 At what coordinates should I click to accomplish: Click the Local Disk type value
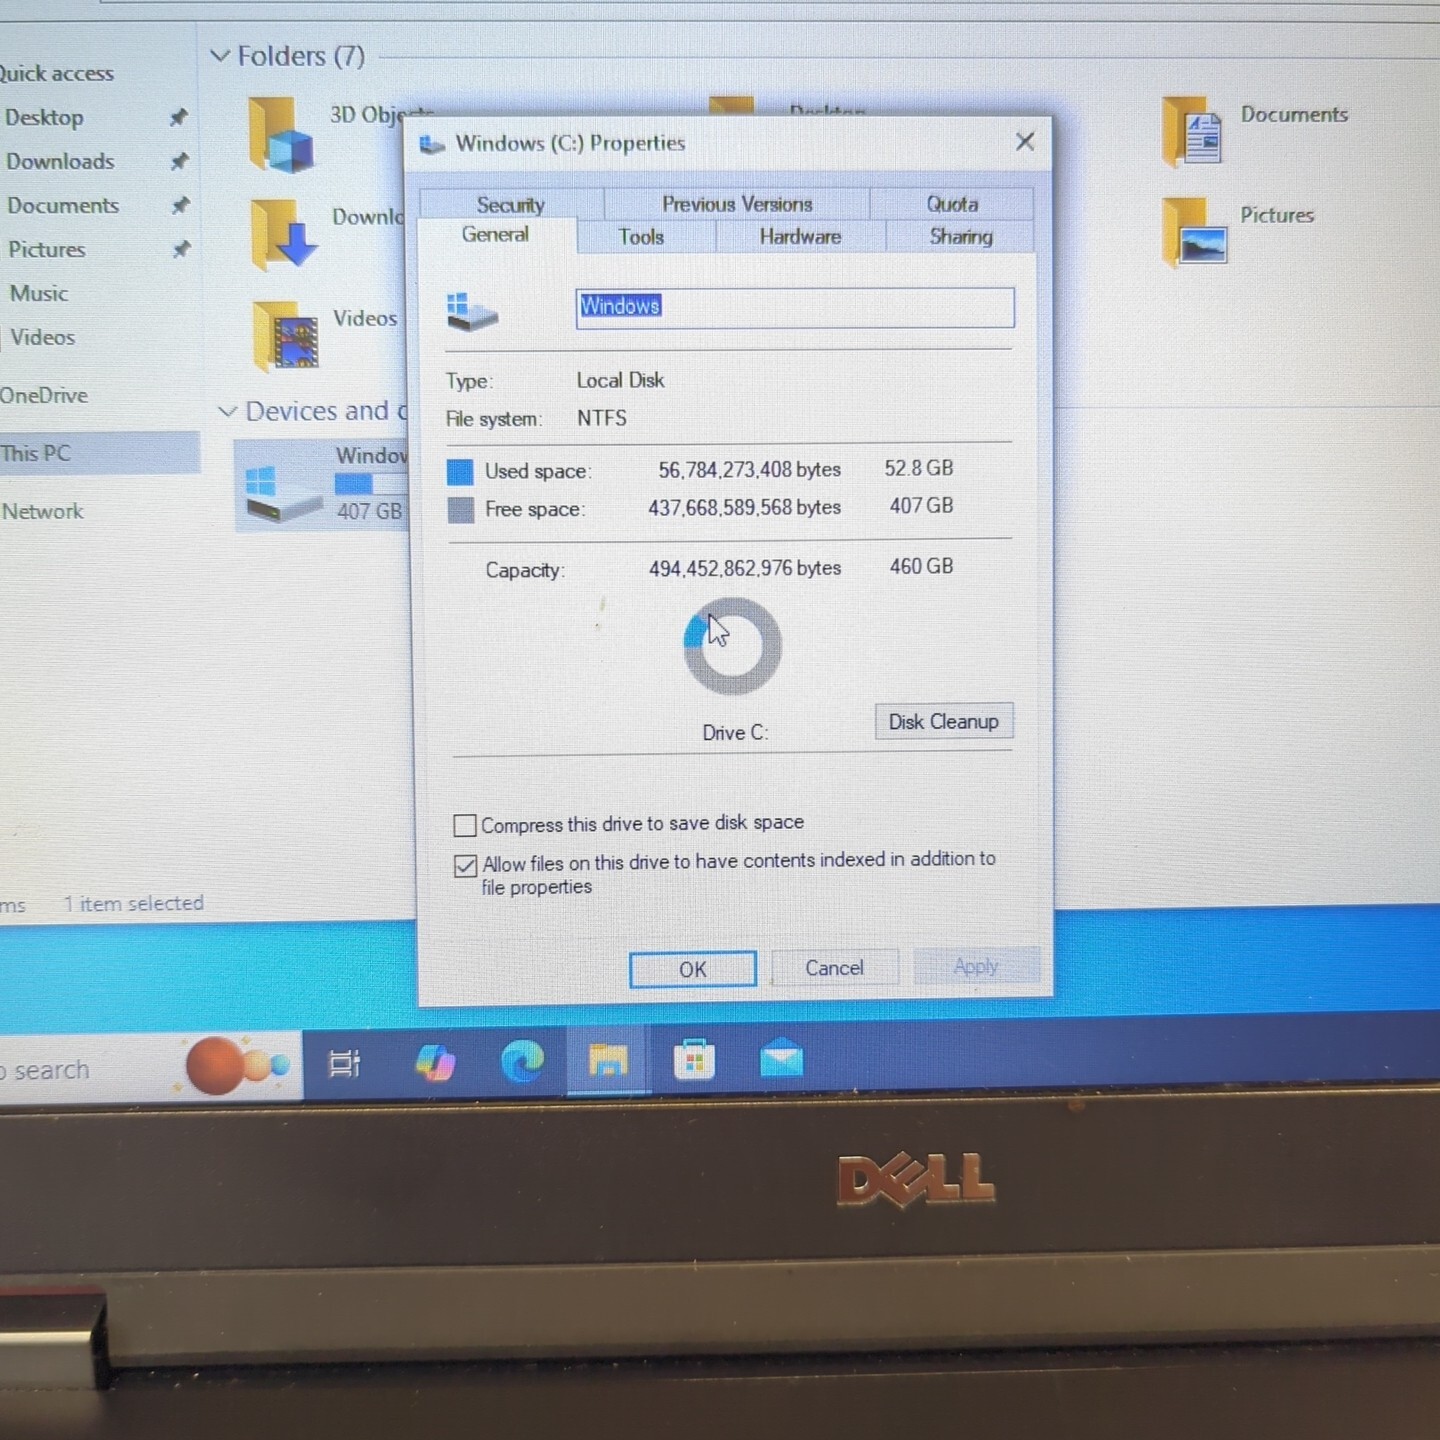tap(620, 380)
